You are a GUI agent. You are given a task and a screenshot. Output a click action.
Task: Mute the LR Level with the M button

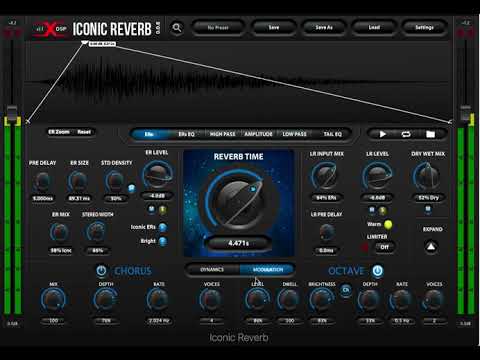[372, 210]
